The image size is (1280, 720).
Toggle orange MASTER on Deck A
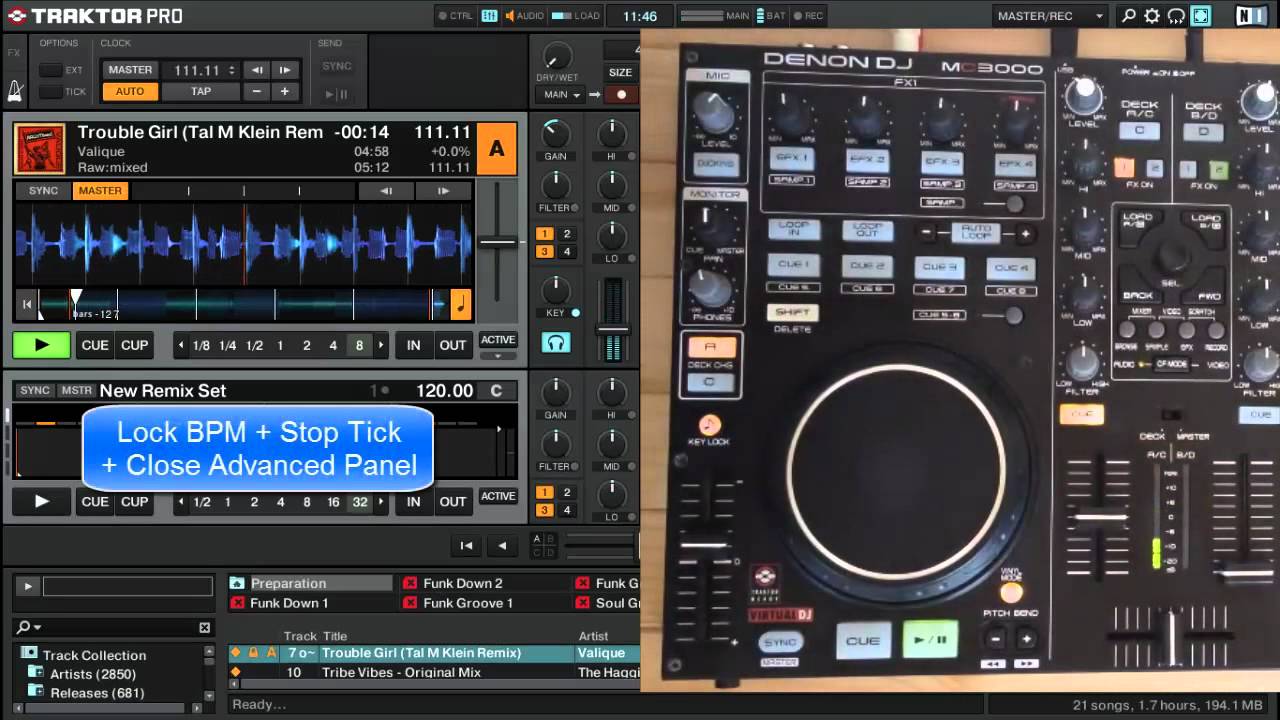coord(100,191)
